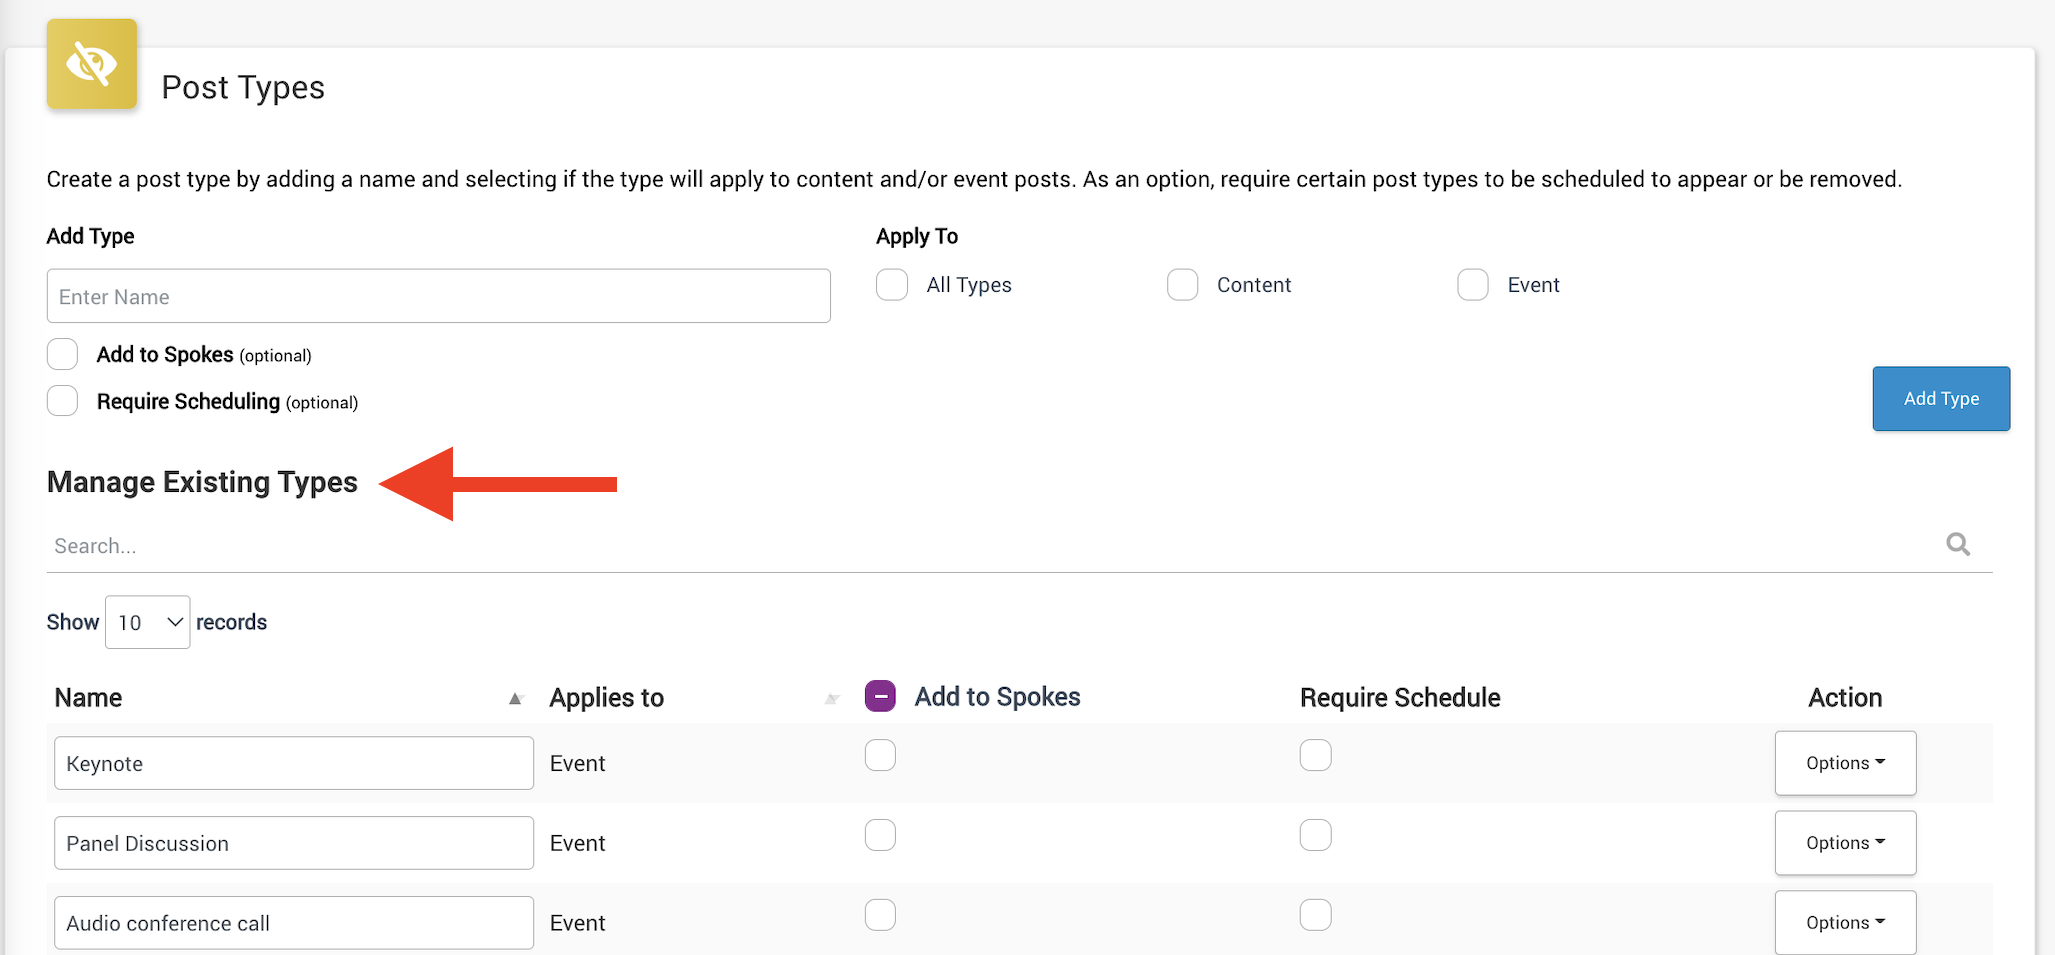Check Add to Spokes for Panel Discussion
Viewport: 2055px width, 955px height.
pos(880,835)
